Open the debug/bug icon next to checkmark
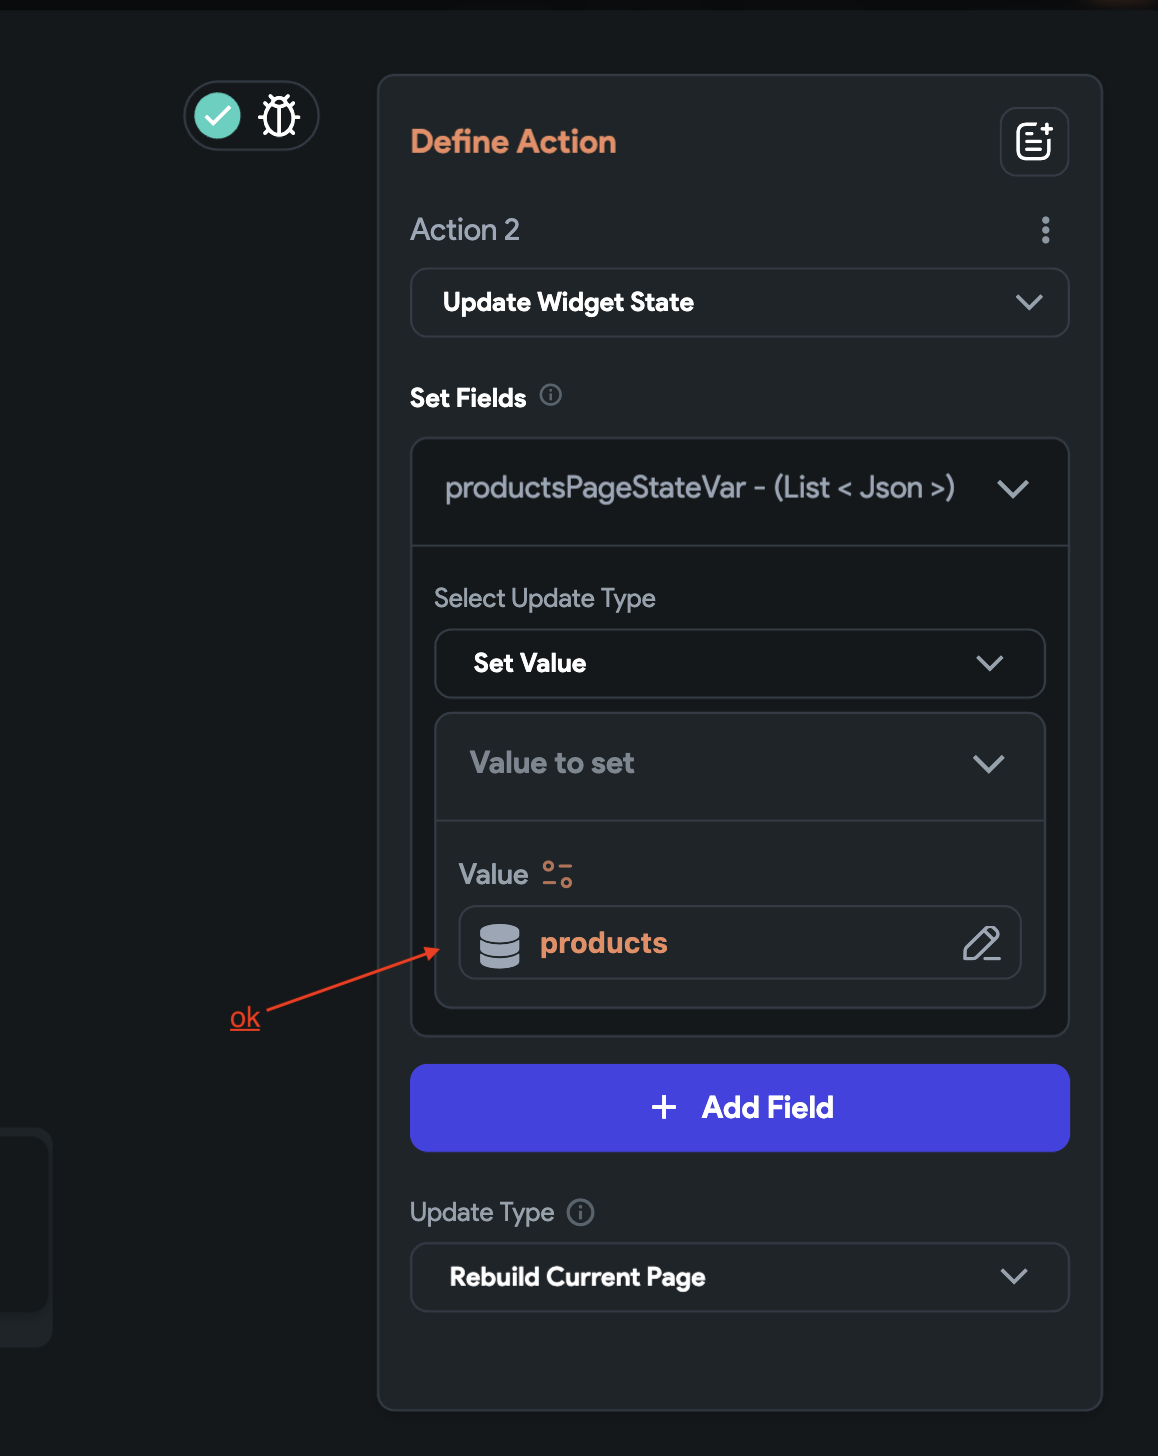The width and height of the screenshot is (1158, 1456). tap(278, 115)
